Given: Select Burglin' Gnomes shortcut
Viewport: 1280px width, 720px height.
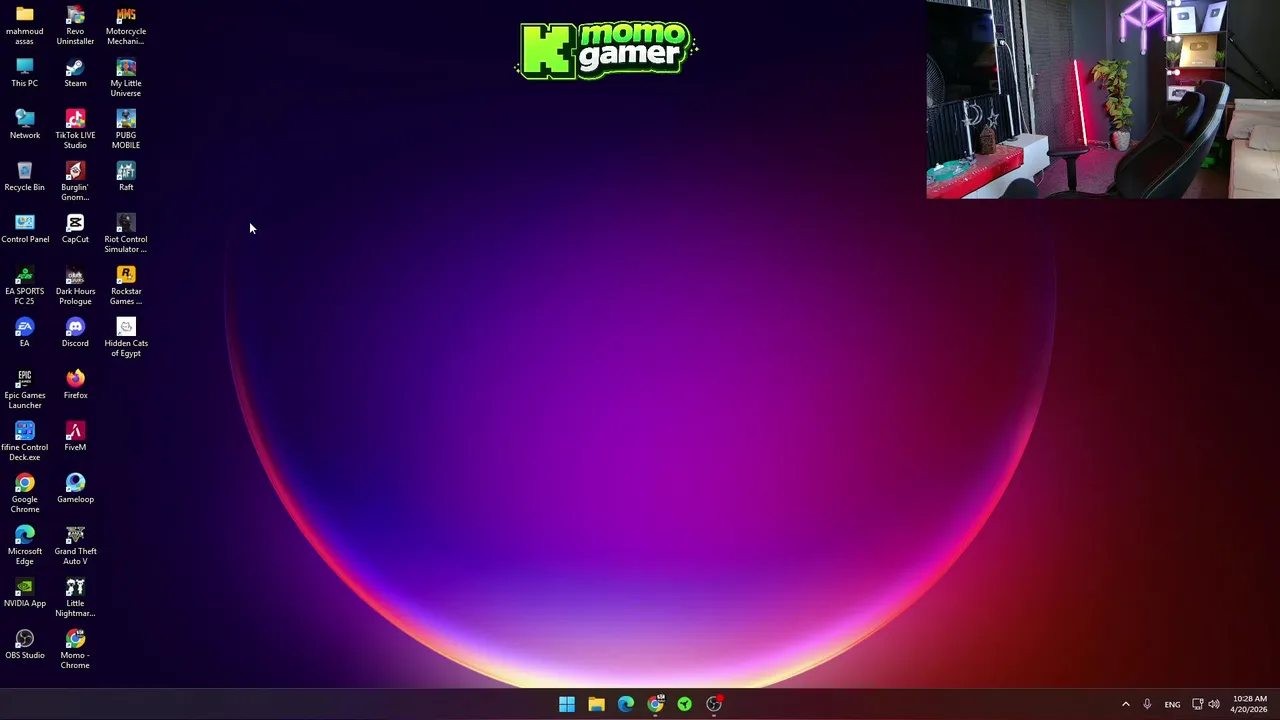Looking at the screenshot, I should (x=75, y=182).
